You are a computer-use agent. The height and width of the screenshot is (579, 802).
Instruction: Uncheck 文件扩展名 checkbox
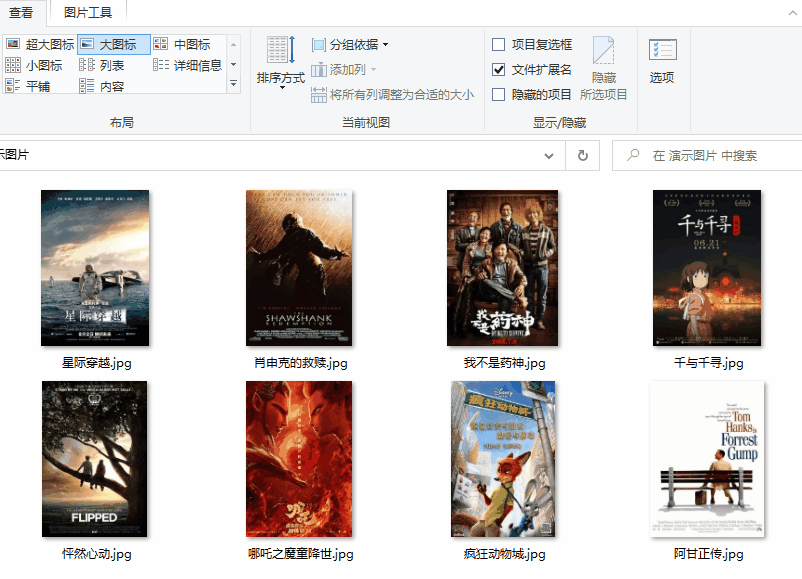[498, 70]
